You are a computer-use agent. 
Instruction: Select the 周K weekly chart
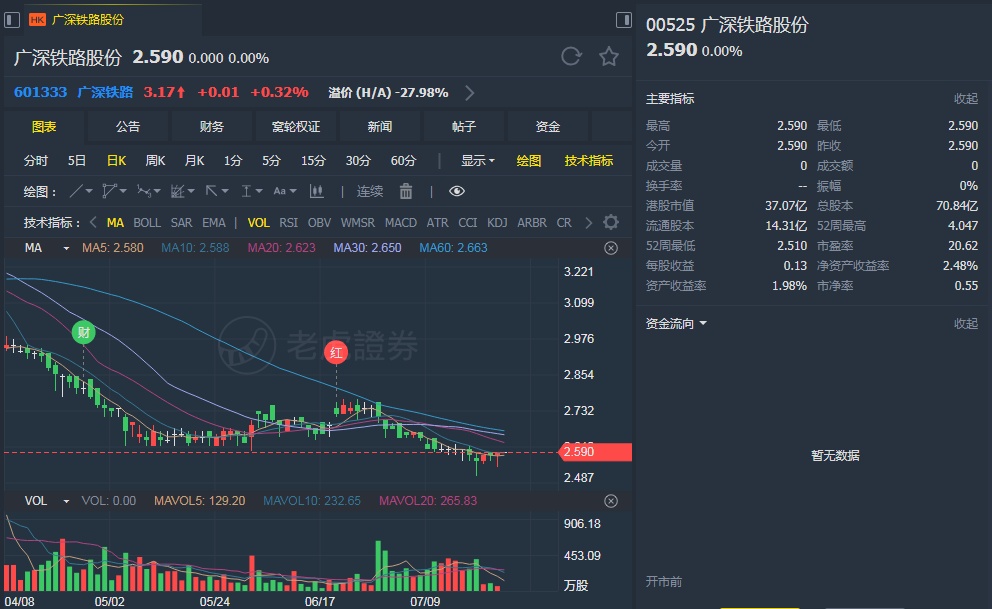click(x=155, y=161)
